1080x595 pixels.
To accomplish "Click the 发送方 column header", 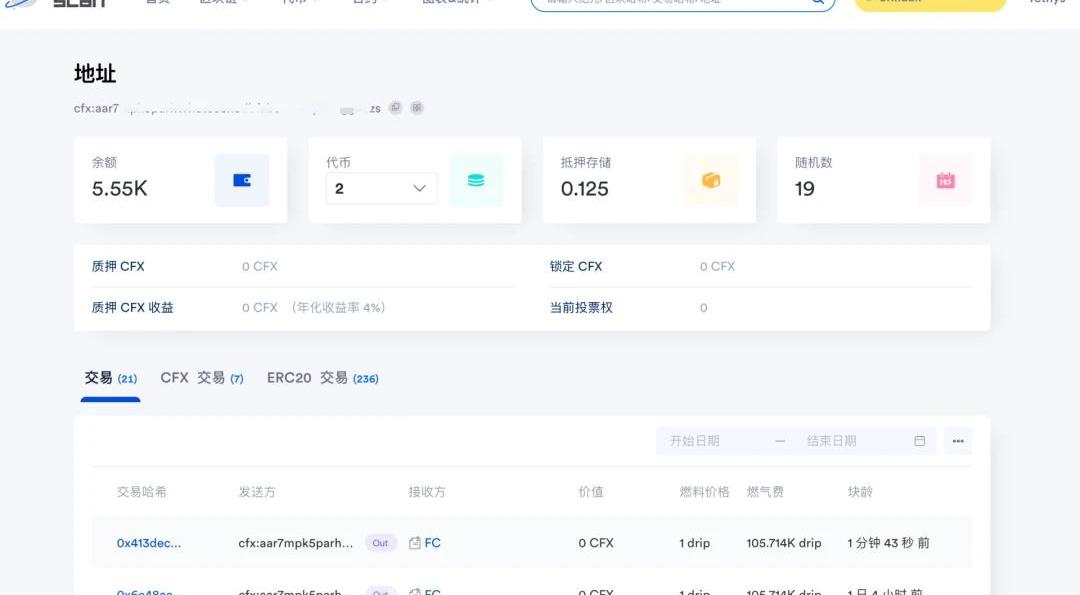I will click(257, 492).
